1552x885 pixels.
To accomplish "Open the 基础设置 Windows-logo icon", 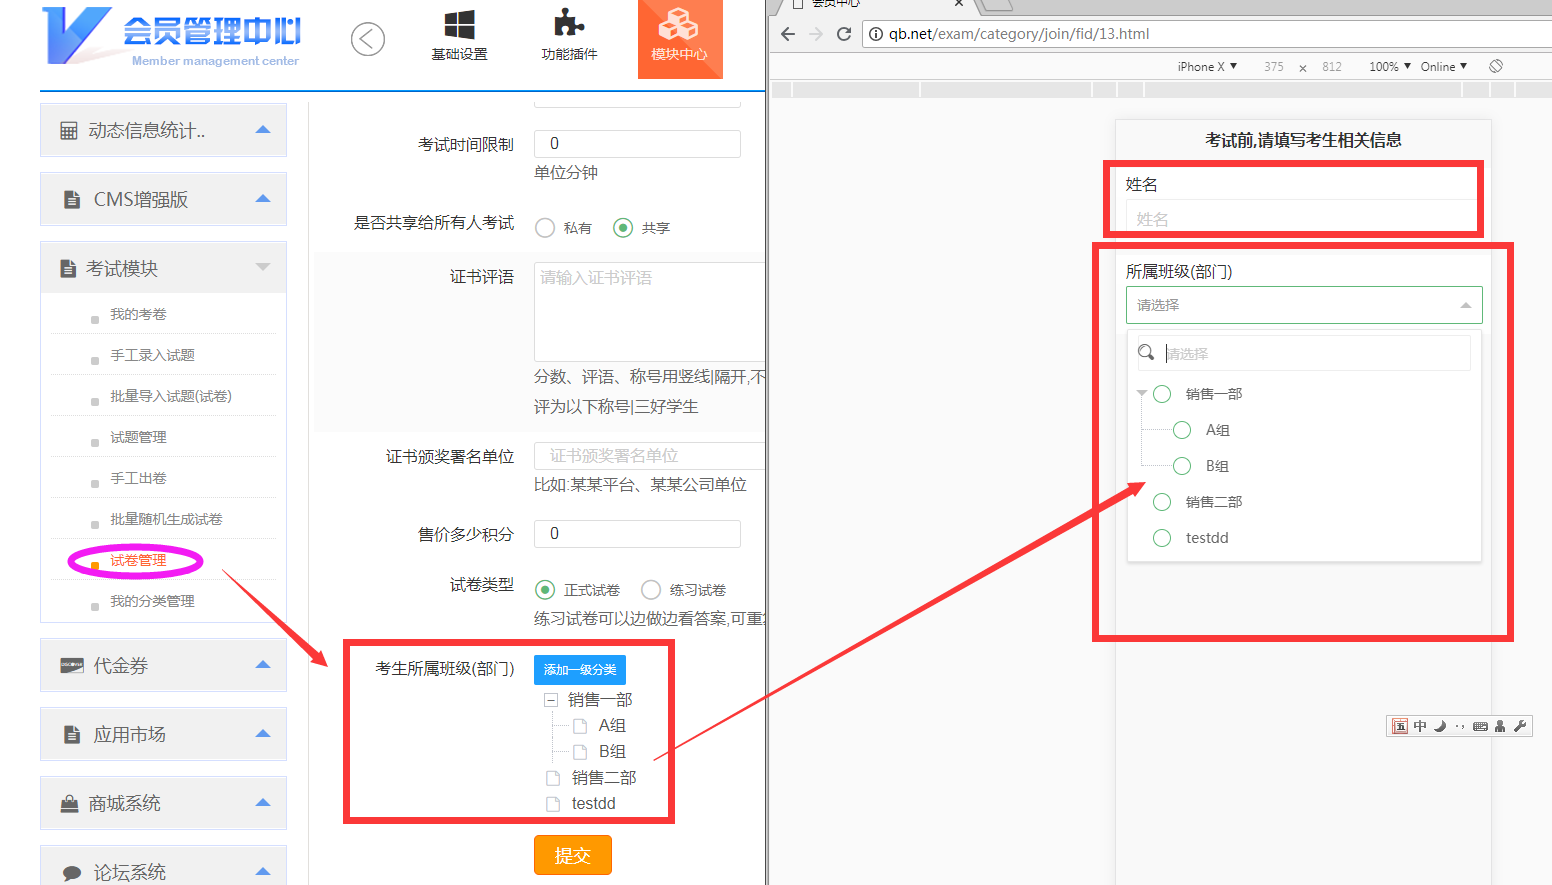I will [x=459, y=25].
